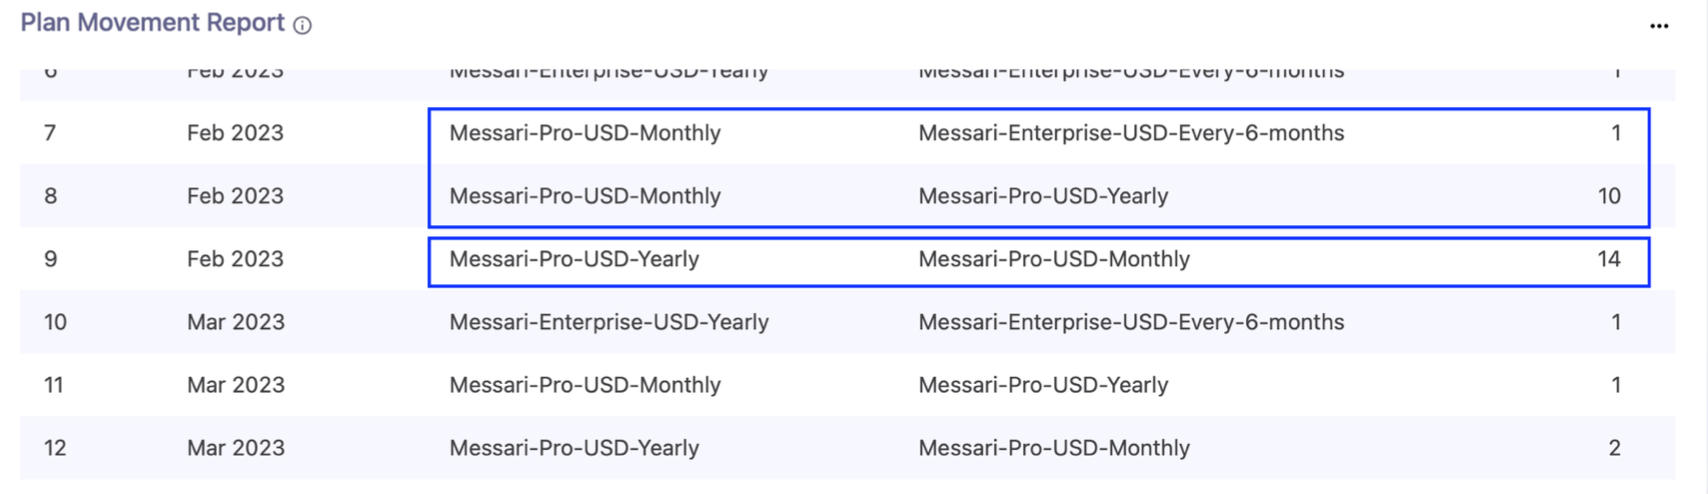Select Messari-Pro-USD-Yearly destination in row 11
Viewport: 1708px width, 494px height.
(1043, 385)
